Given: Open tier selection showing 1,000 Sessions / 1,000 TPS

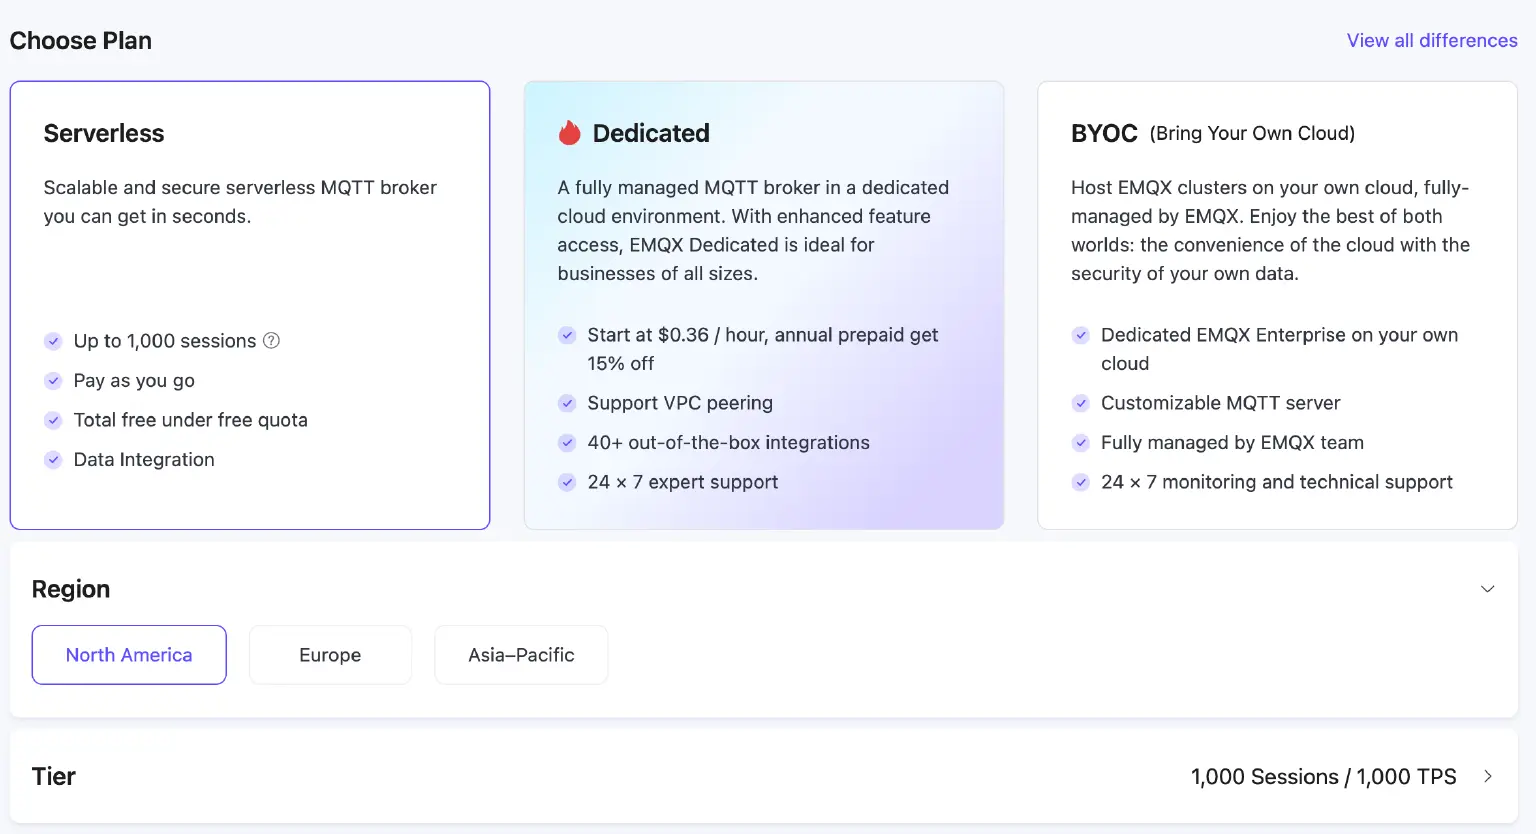Looking at the screenshot, I should (1323, 777).
